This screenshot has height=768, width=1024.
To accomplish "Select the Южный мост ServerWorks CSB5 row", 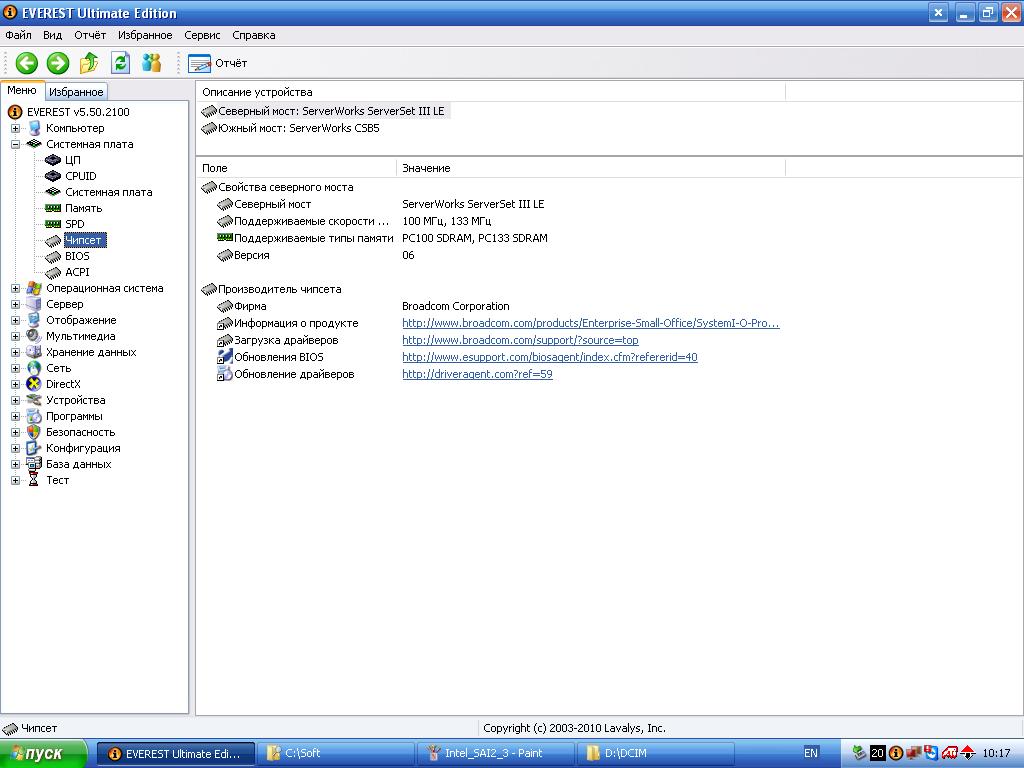I will click(290, 128).
